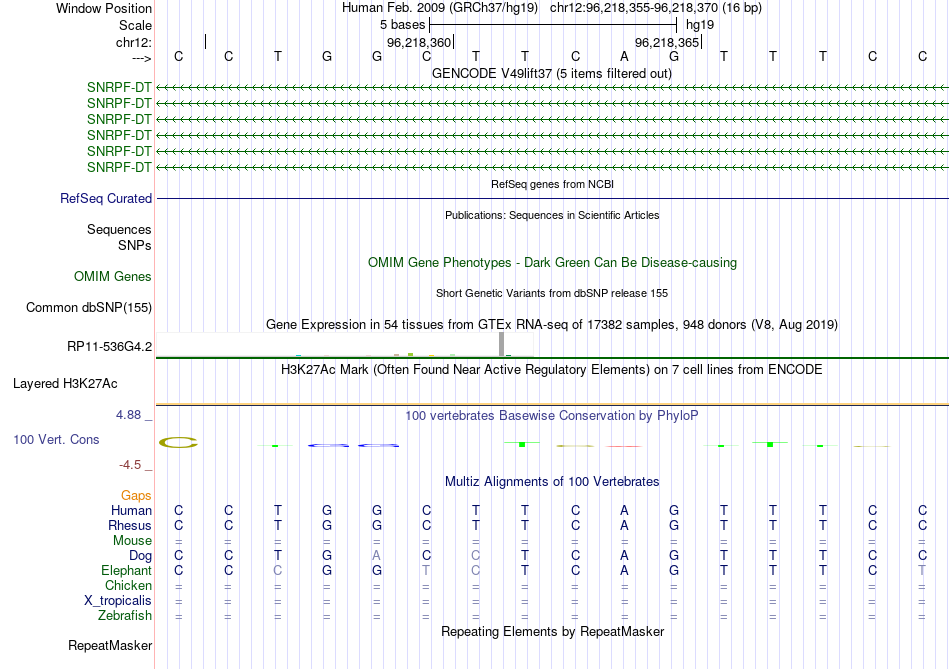The height and width of the screenshot is (669, 950).
Task: Click the Zebrafish alignment row label
Action: pyautogui.click(x=125, y=615)
